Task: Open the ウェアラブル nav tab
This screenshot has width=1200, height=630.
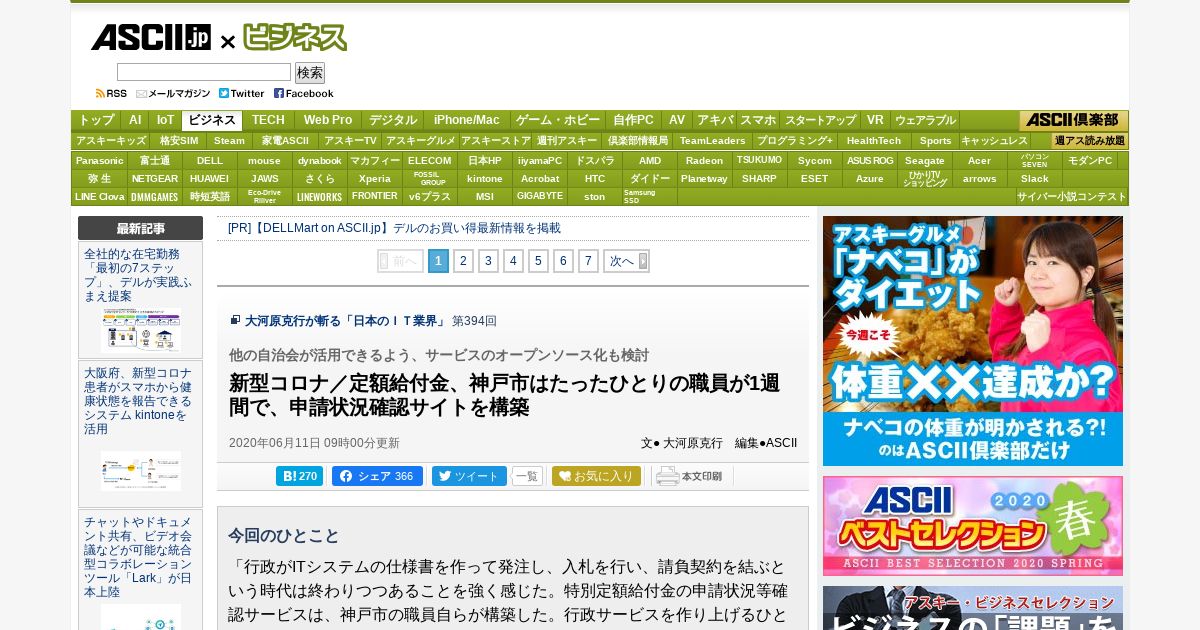Action: pyautogui.click(x=925, y=120)
